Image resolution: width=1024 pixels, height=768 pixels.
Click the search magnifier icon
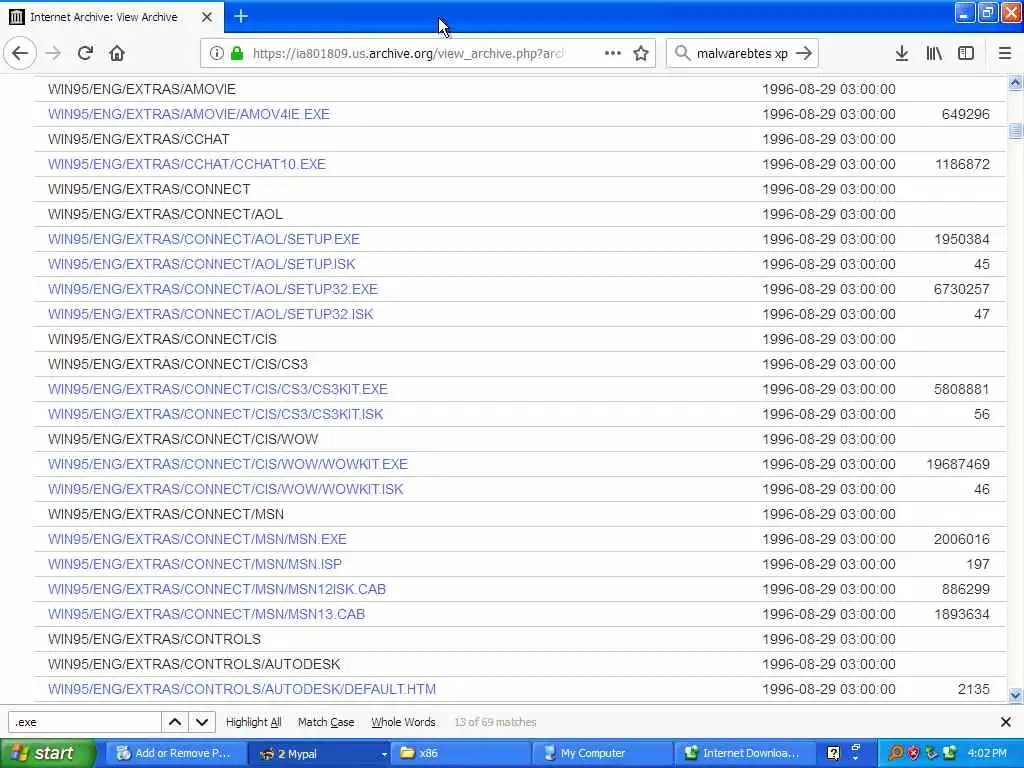click(x=682, y=54)
